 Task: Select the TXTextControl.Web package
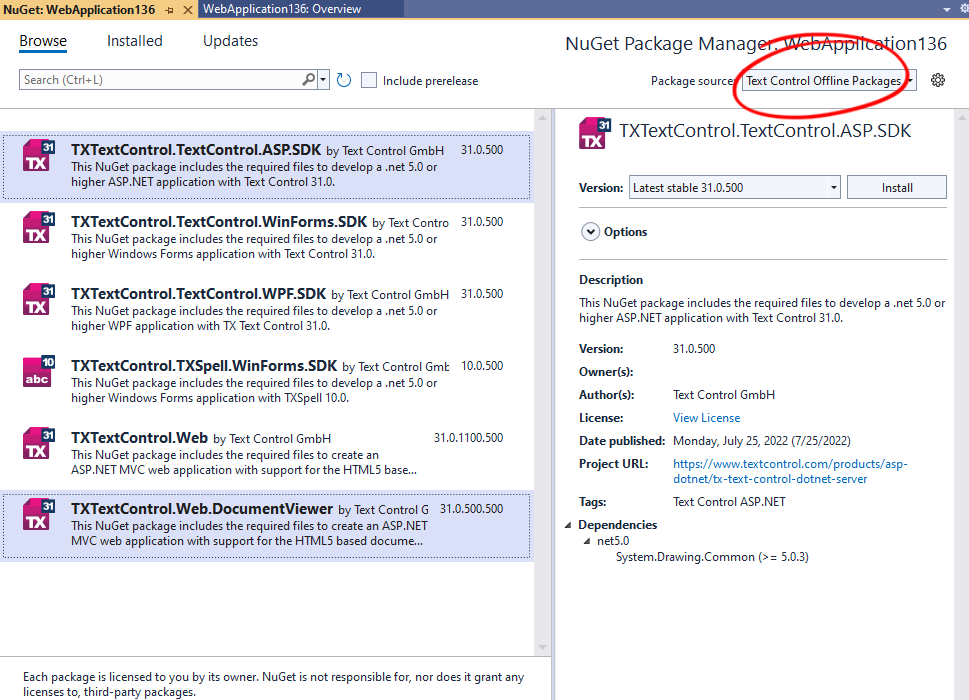pyautogui.click(x=266, y=453)
